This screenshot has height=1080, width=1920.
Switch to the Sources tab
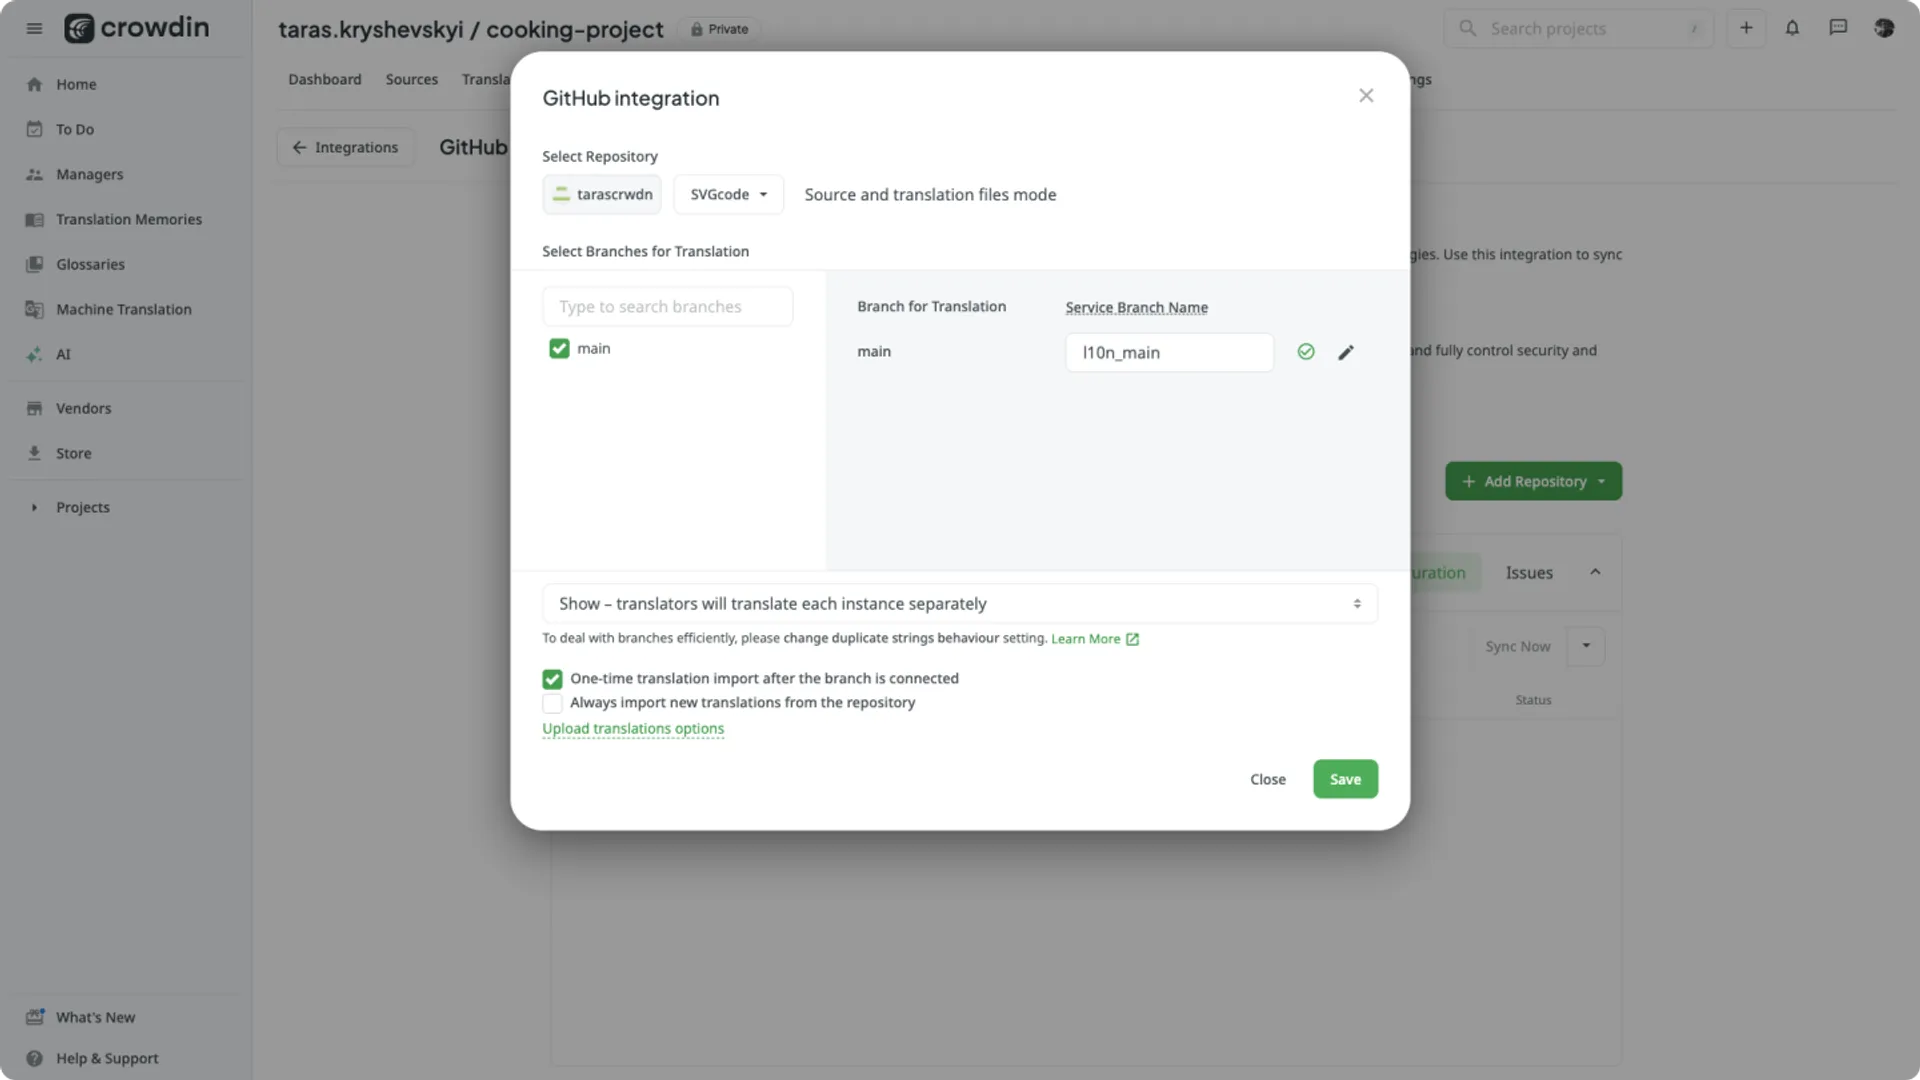[x=412, y=79]
